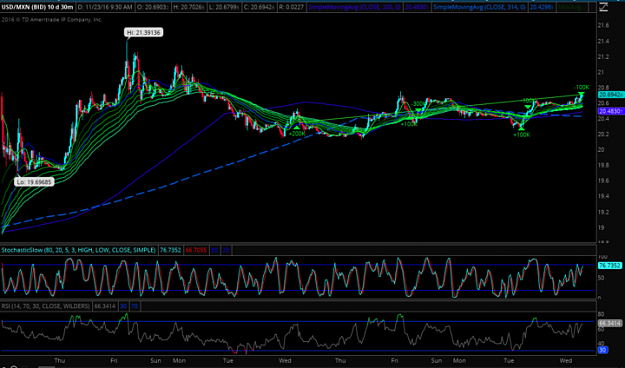Screen dimensions: 625x368
Task: Select the D: 11/23/16 9:30 AM date readout
Action: 105,7
